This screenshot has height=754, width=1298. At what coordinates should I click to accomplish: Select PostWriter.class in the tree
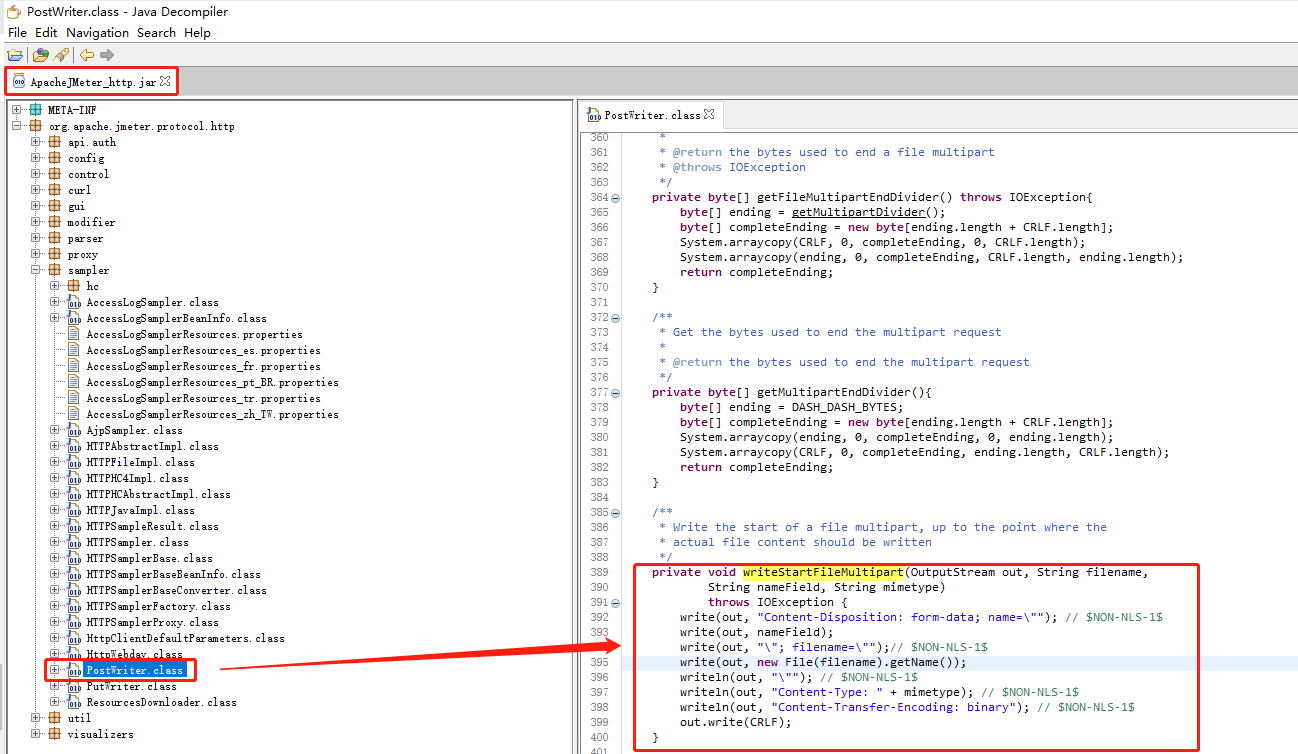[x=134, y=670]
